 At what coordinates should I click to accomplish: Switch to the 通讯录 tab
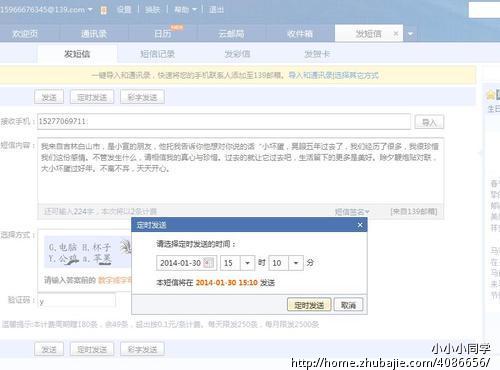click(94, 34)
